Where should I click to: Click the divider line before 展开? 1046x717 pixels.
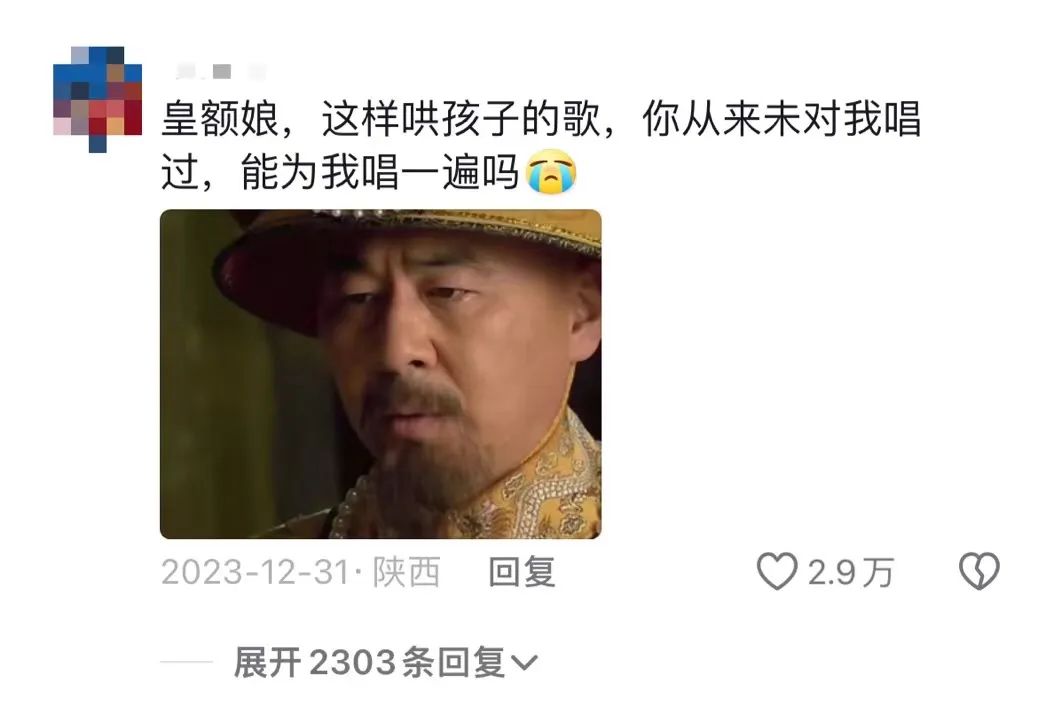[x=187, y=662]
